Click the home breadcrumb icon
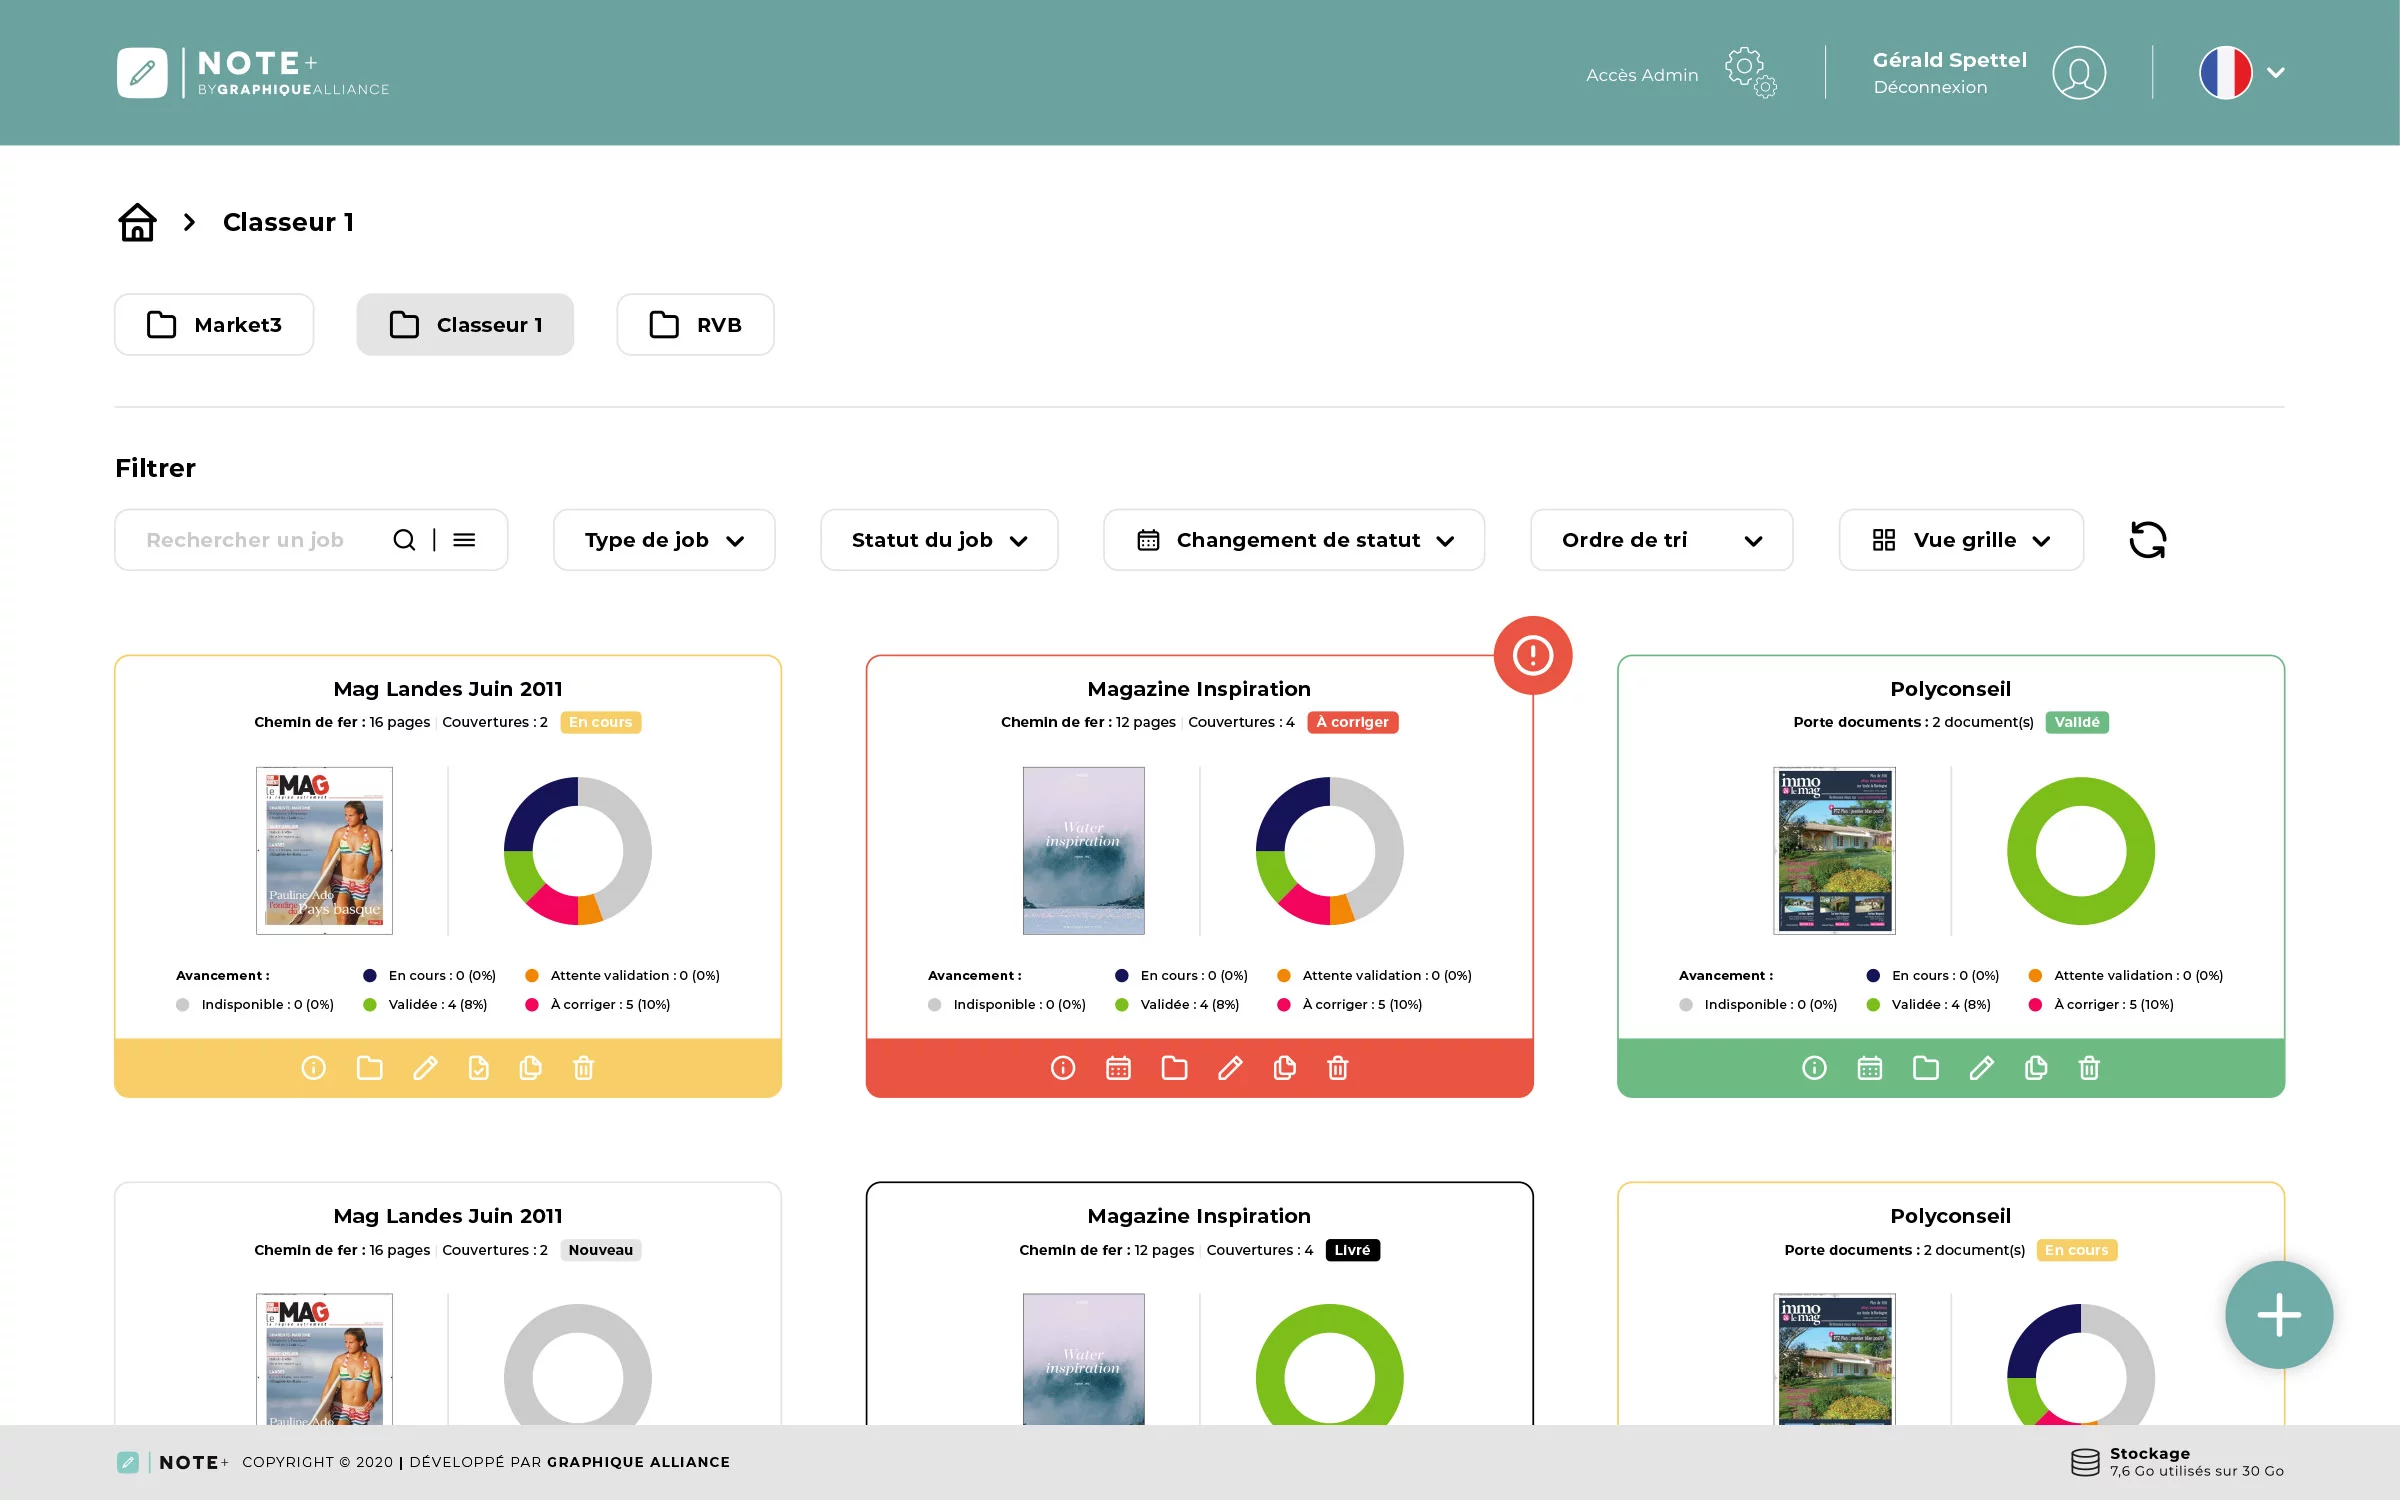2400x1500 pixels. coord(137,222)
